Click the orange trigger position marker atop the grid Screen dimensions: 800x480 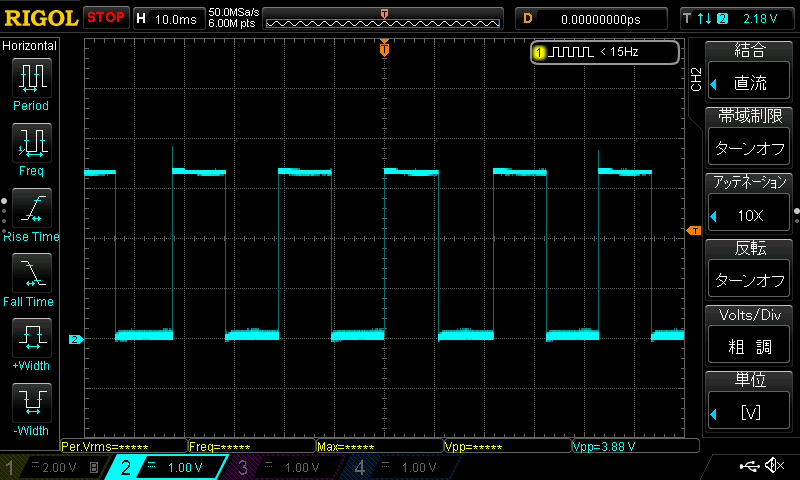[x=384, y=49]
